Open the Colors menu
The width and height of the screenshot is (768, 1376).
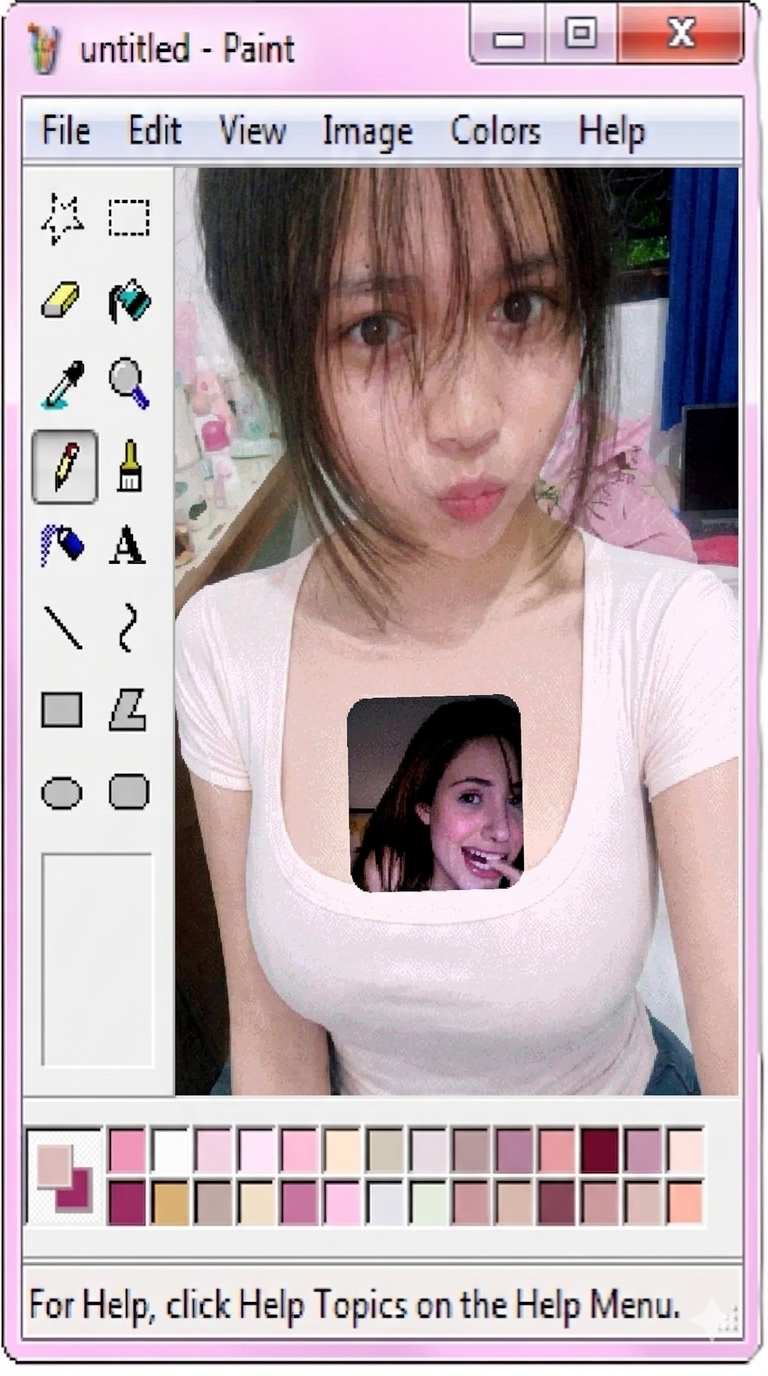pos(495,131)
